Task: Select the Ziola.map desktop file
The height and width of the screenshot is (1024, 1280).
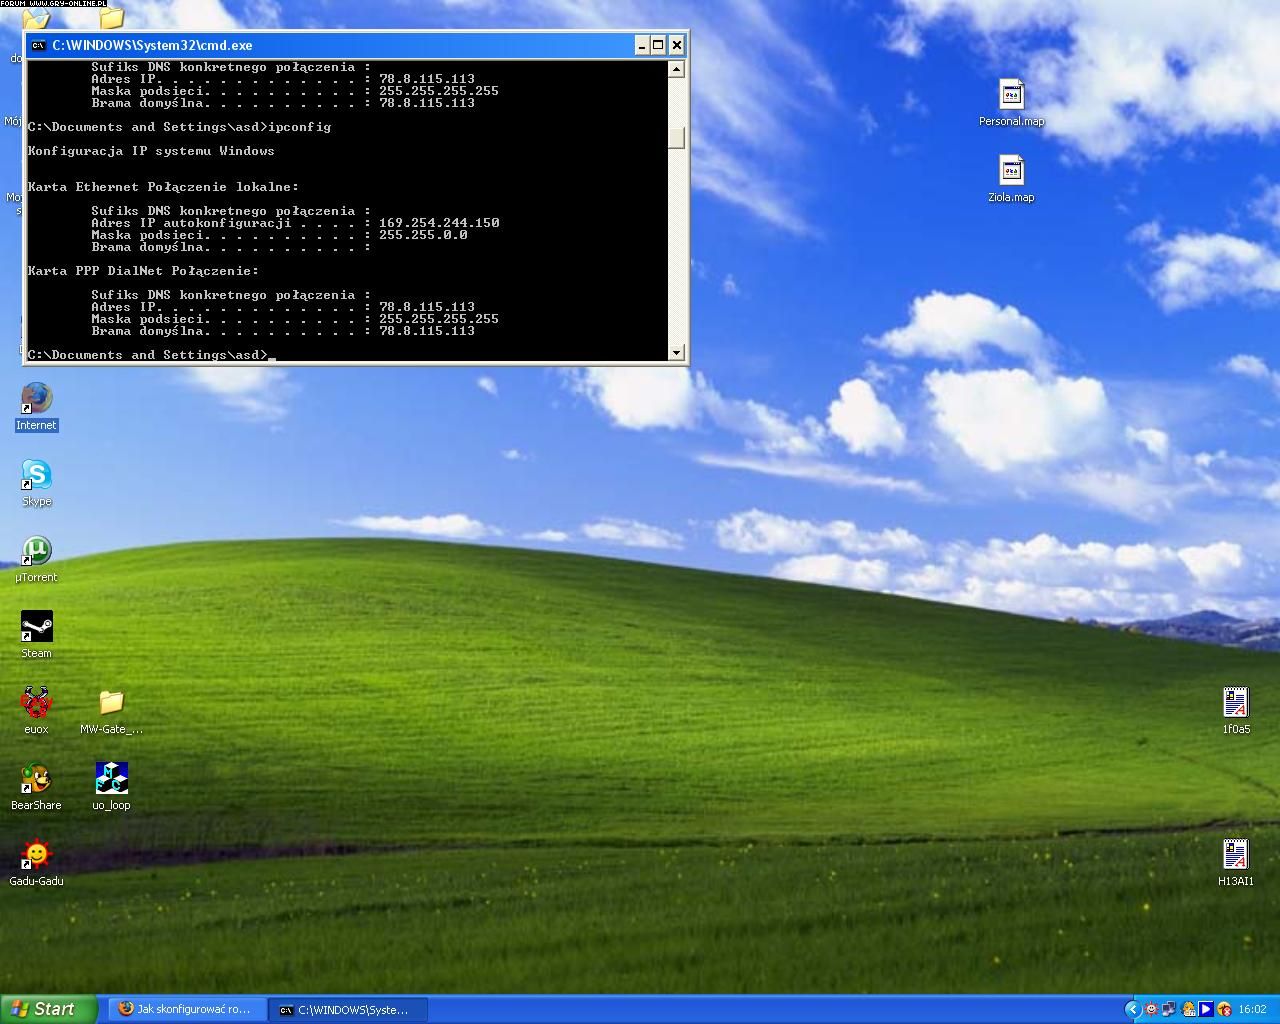Action: [1011, 179]
